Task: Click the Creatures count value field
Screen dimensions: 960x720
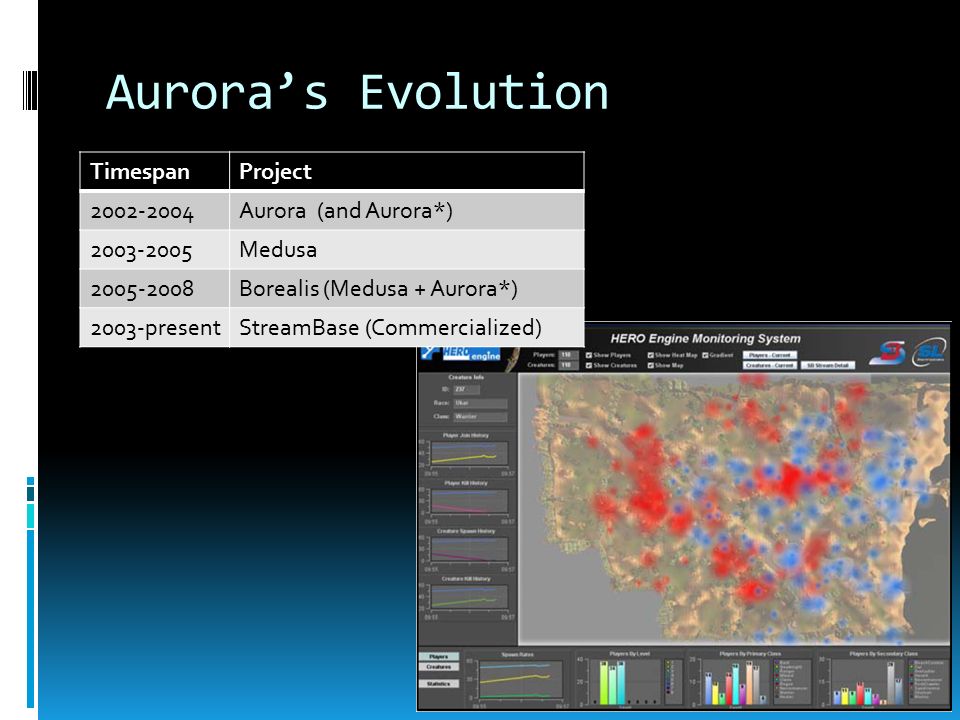Action: click(x=568, y=365)
